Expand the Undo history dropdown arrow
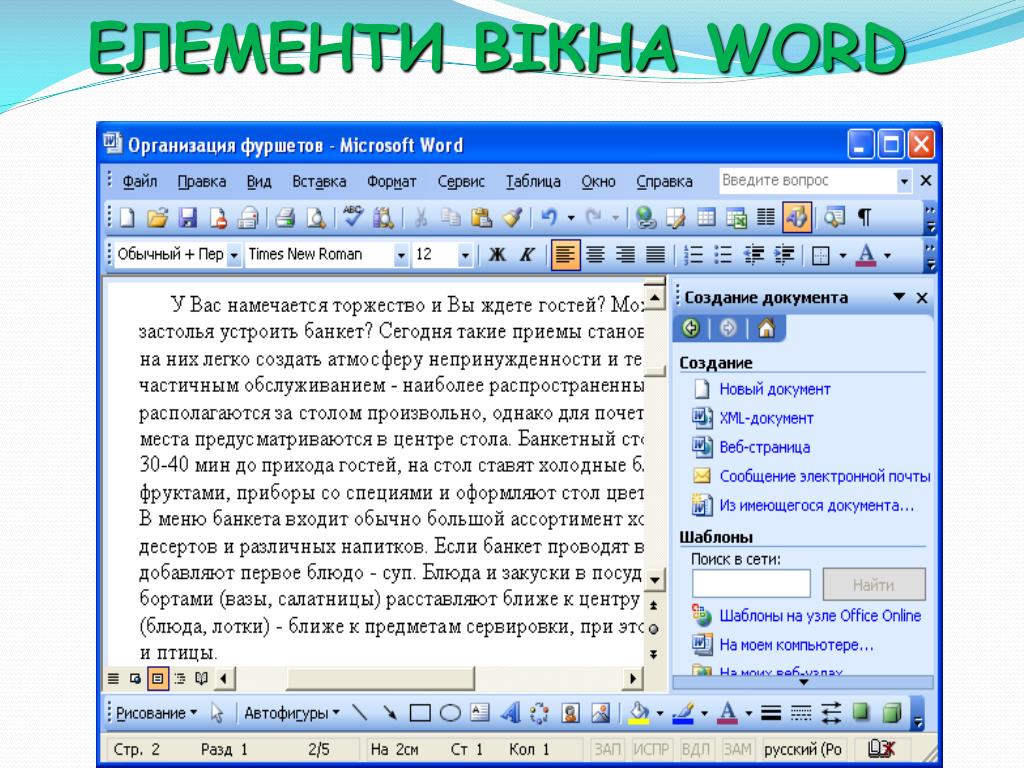The width and height of the screenshot is (1024, 768). (571, 217)
